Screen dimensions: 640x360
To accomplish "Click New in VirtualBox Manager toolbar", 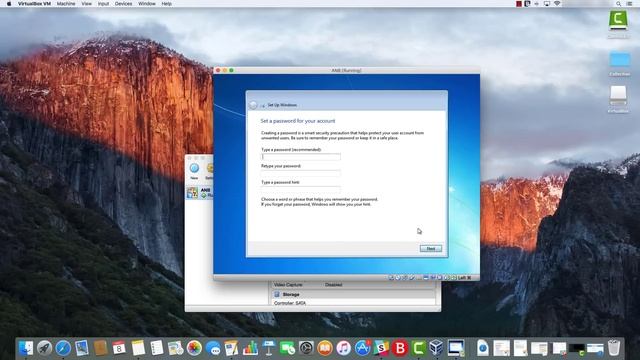I will click(194, 171).
